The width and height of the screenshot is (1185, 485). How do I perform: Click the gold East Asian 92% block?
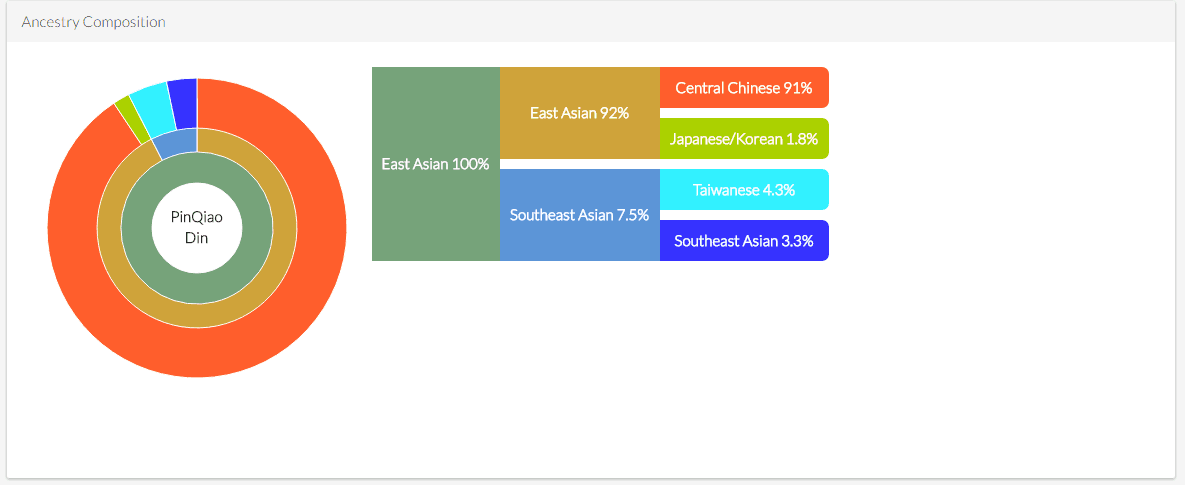pyautogui.click(x=580, y=113)
